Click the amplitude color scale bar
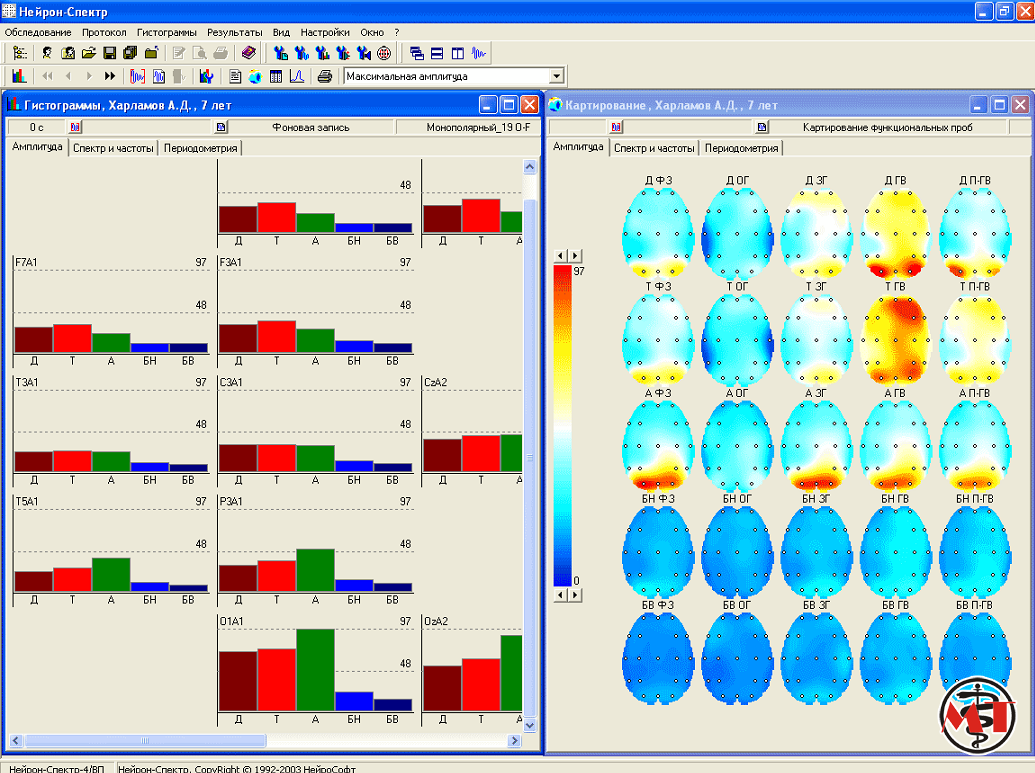Screen dimensions: 1035x773 562,425
